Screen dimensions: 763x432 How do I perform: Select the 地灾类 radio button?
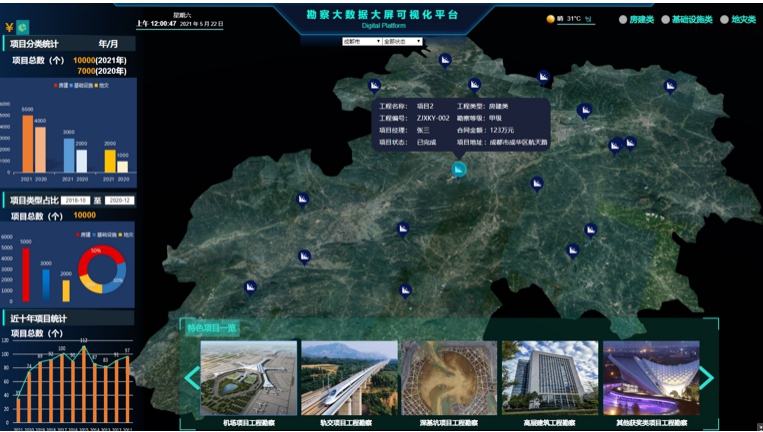(x=724, y=19)
